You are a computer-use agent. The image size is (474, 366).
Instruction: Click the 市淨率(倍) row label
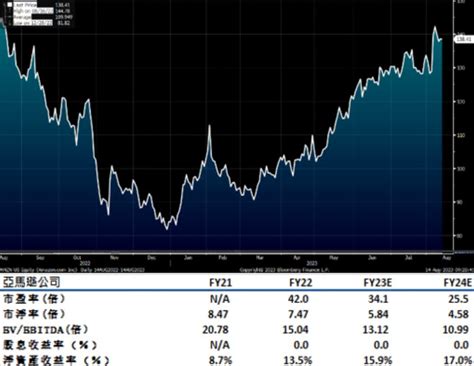coord(34,314)
